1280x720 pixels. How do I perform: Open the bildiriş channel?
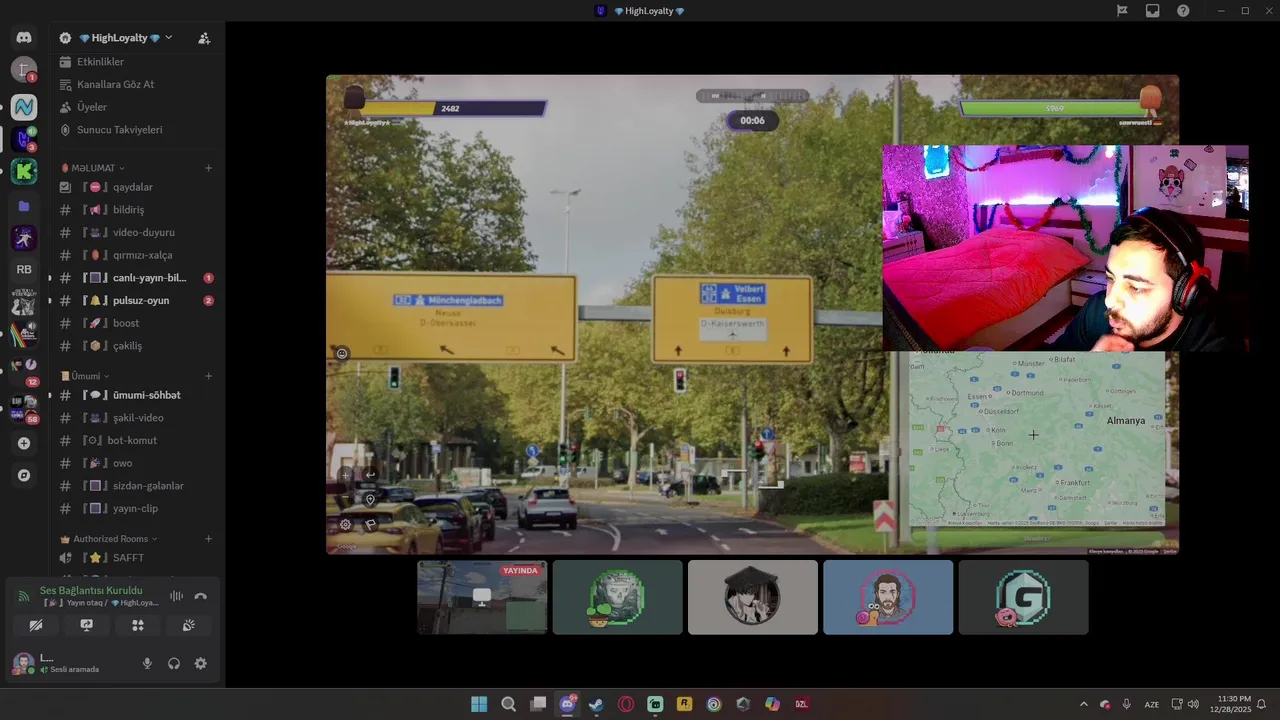[x=137, y=210]
